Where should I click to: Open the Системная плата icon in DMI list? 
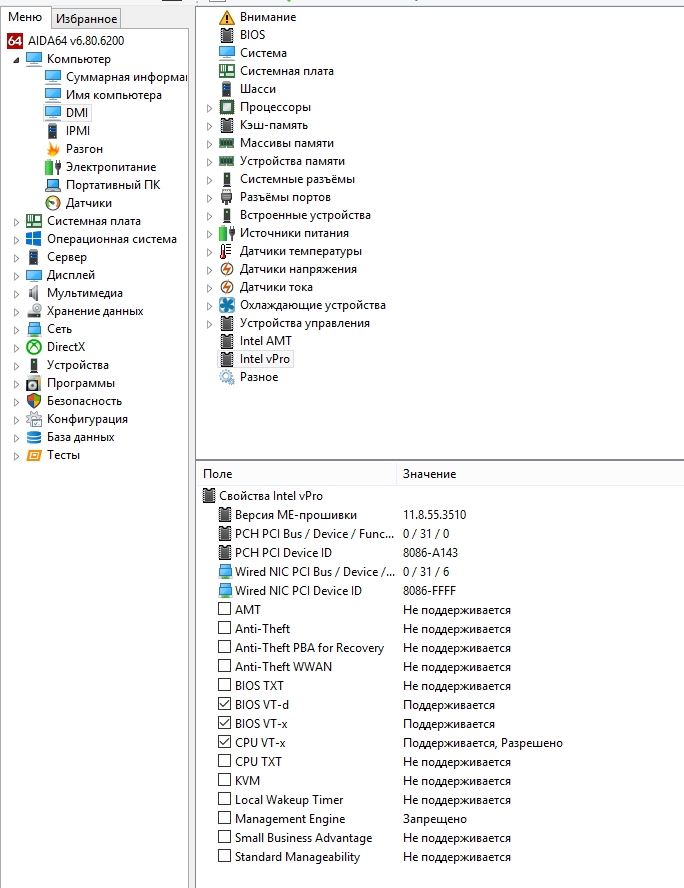point(226,71)
